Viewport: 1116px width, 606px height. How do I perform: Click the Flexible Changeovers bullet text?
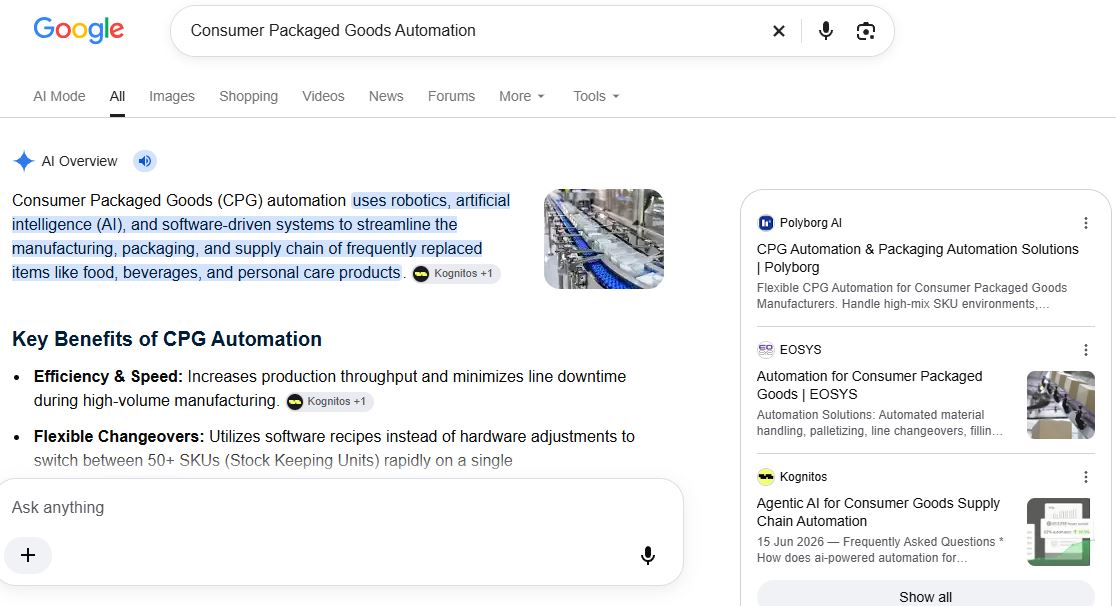tap(334, 448)
